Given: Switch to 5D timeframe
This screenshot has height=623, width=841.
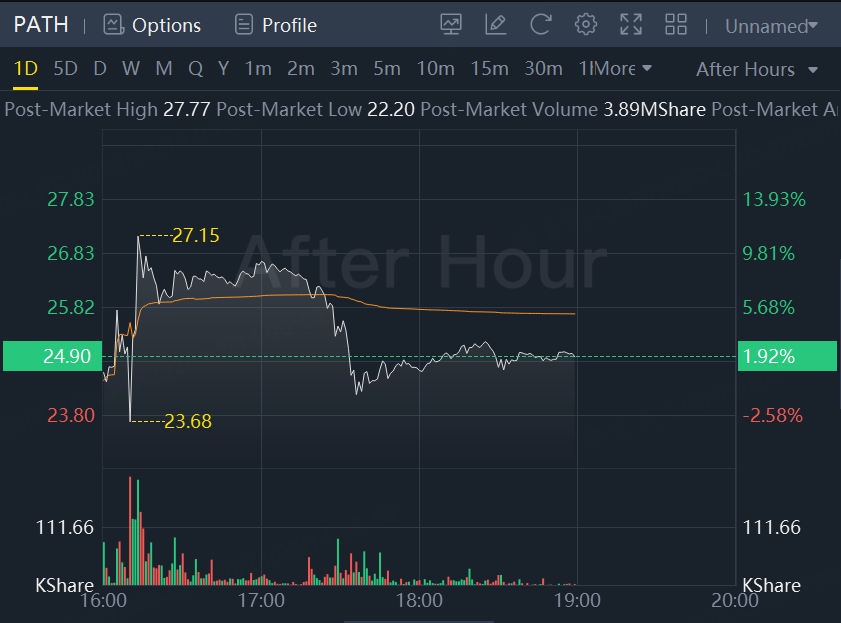Looking at the screenshot, I should (x=65, y=68).
